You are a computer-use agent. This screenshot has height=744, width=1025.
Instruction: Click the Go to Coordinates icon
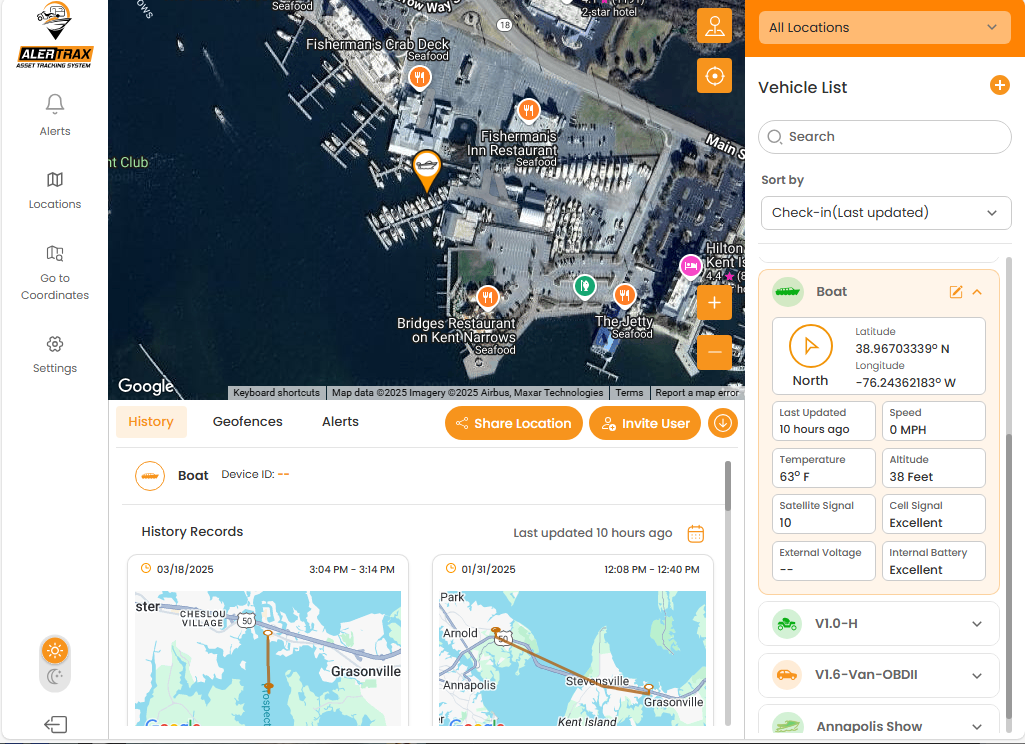55,253
